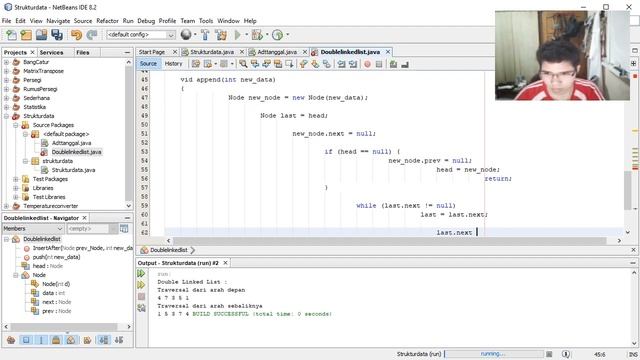Click the Save All toolbar icon

[x=57, y=35]
